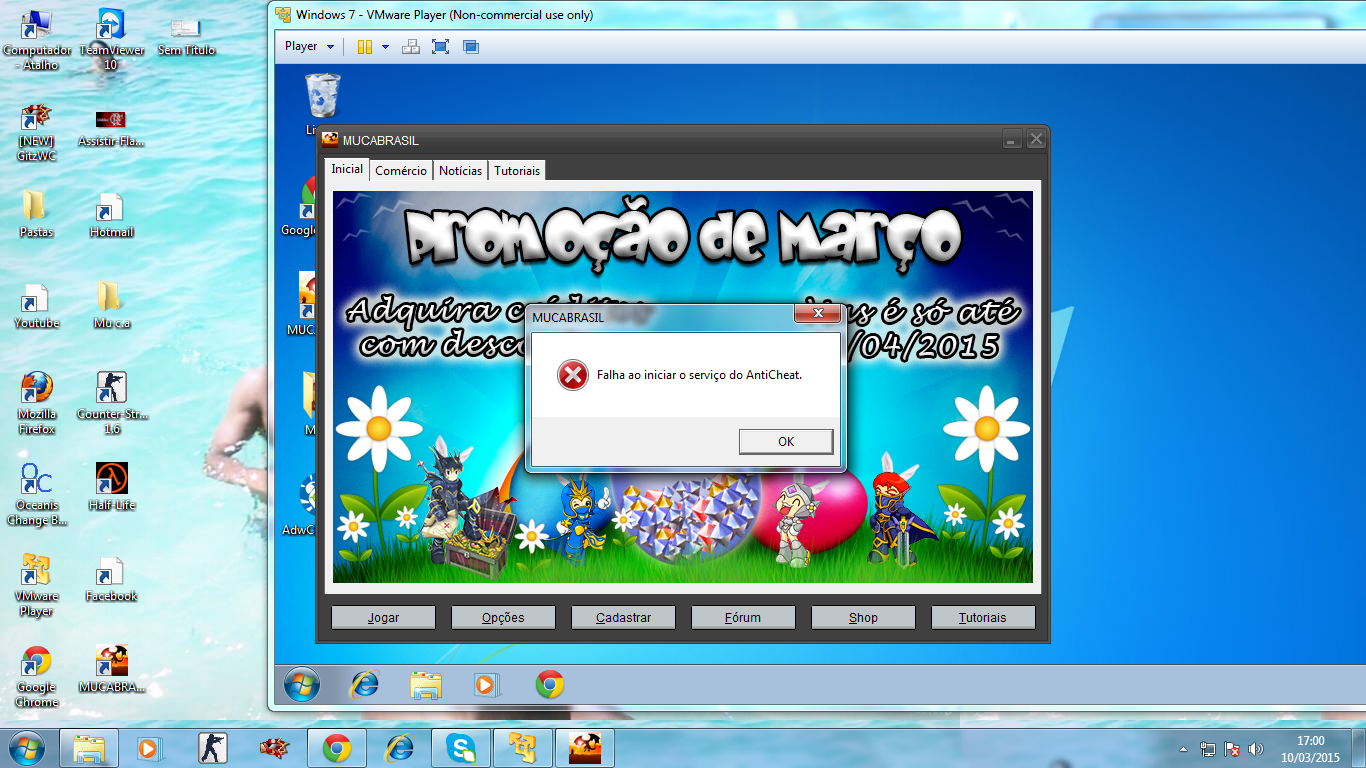The height and width of the screenshot is (768, 1366).
Task: Click Send Ctrl+Alt+Del icon in VMware toolbar
Action: tap(410, 47)
